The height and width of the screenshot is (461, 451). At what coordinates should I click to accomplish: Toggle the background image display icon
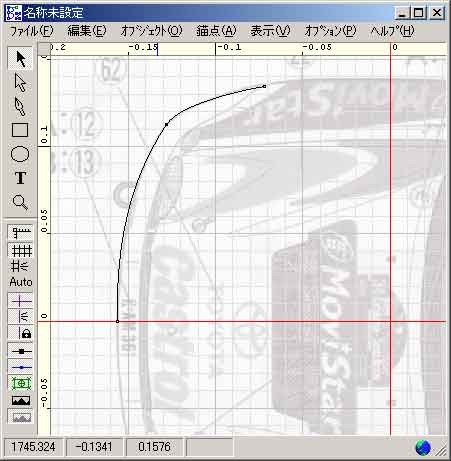[x=21, y=400]
